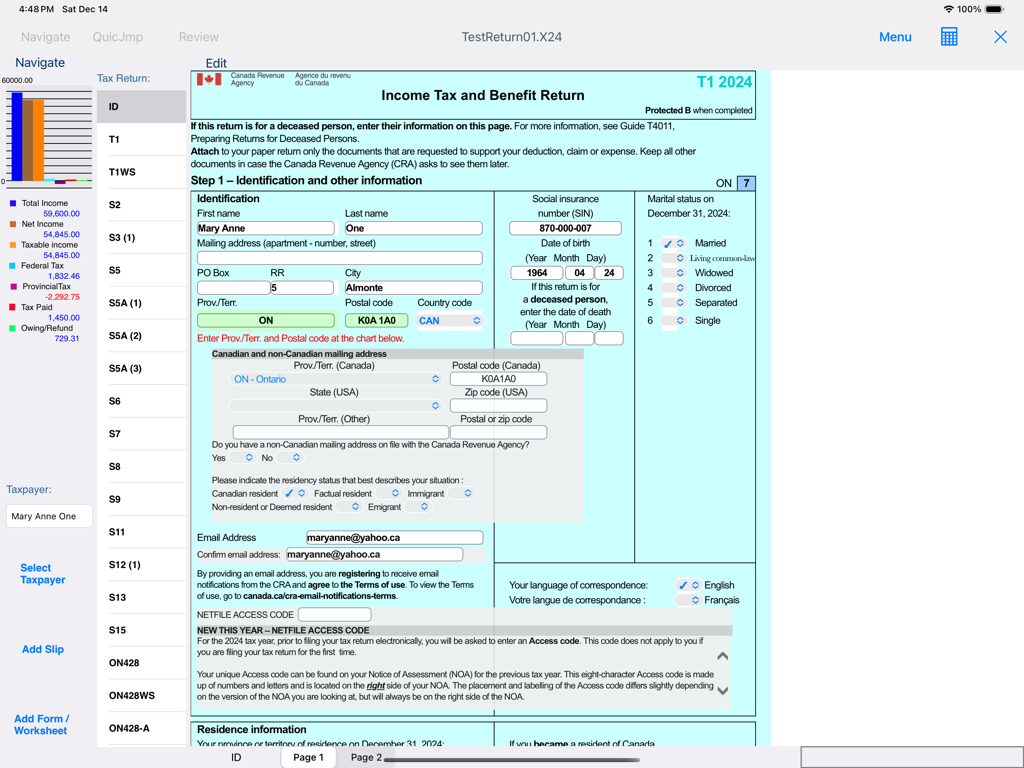
Task: Open the Country code CAN selector
Action: click(x=450, y=320)
